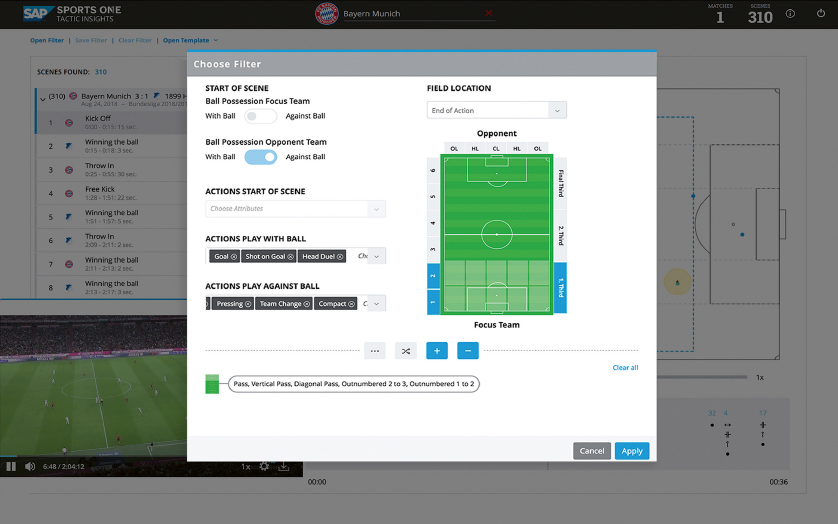
Task: Click the blue minus button to remove a filter
Action: (467, 350)
